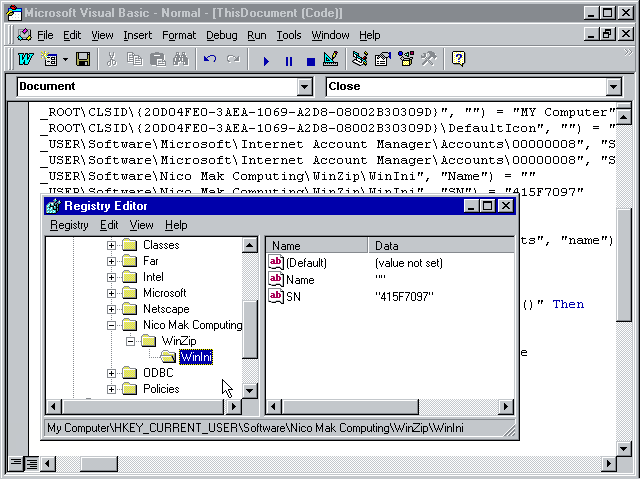Click the Insert UserForm toolbar icon
This screenshot has height=480, width=640.
pyautogui.click(x=50, y=60)
